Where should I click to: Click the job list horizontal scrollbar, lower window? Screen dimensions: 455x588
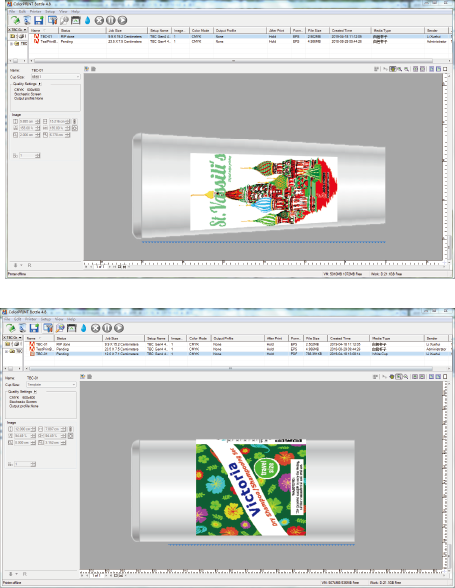click(230, 368)
